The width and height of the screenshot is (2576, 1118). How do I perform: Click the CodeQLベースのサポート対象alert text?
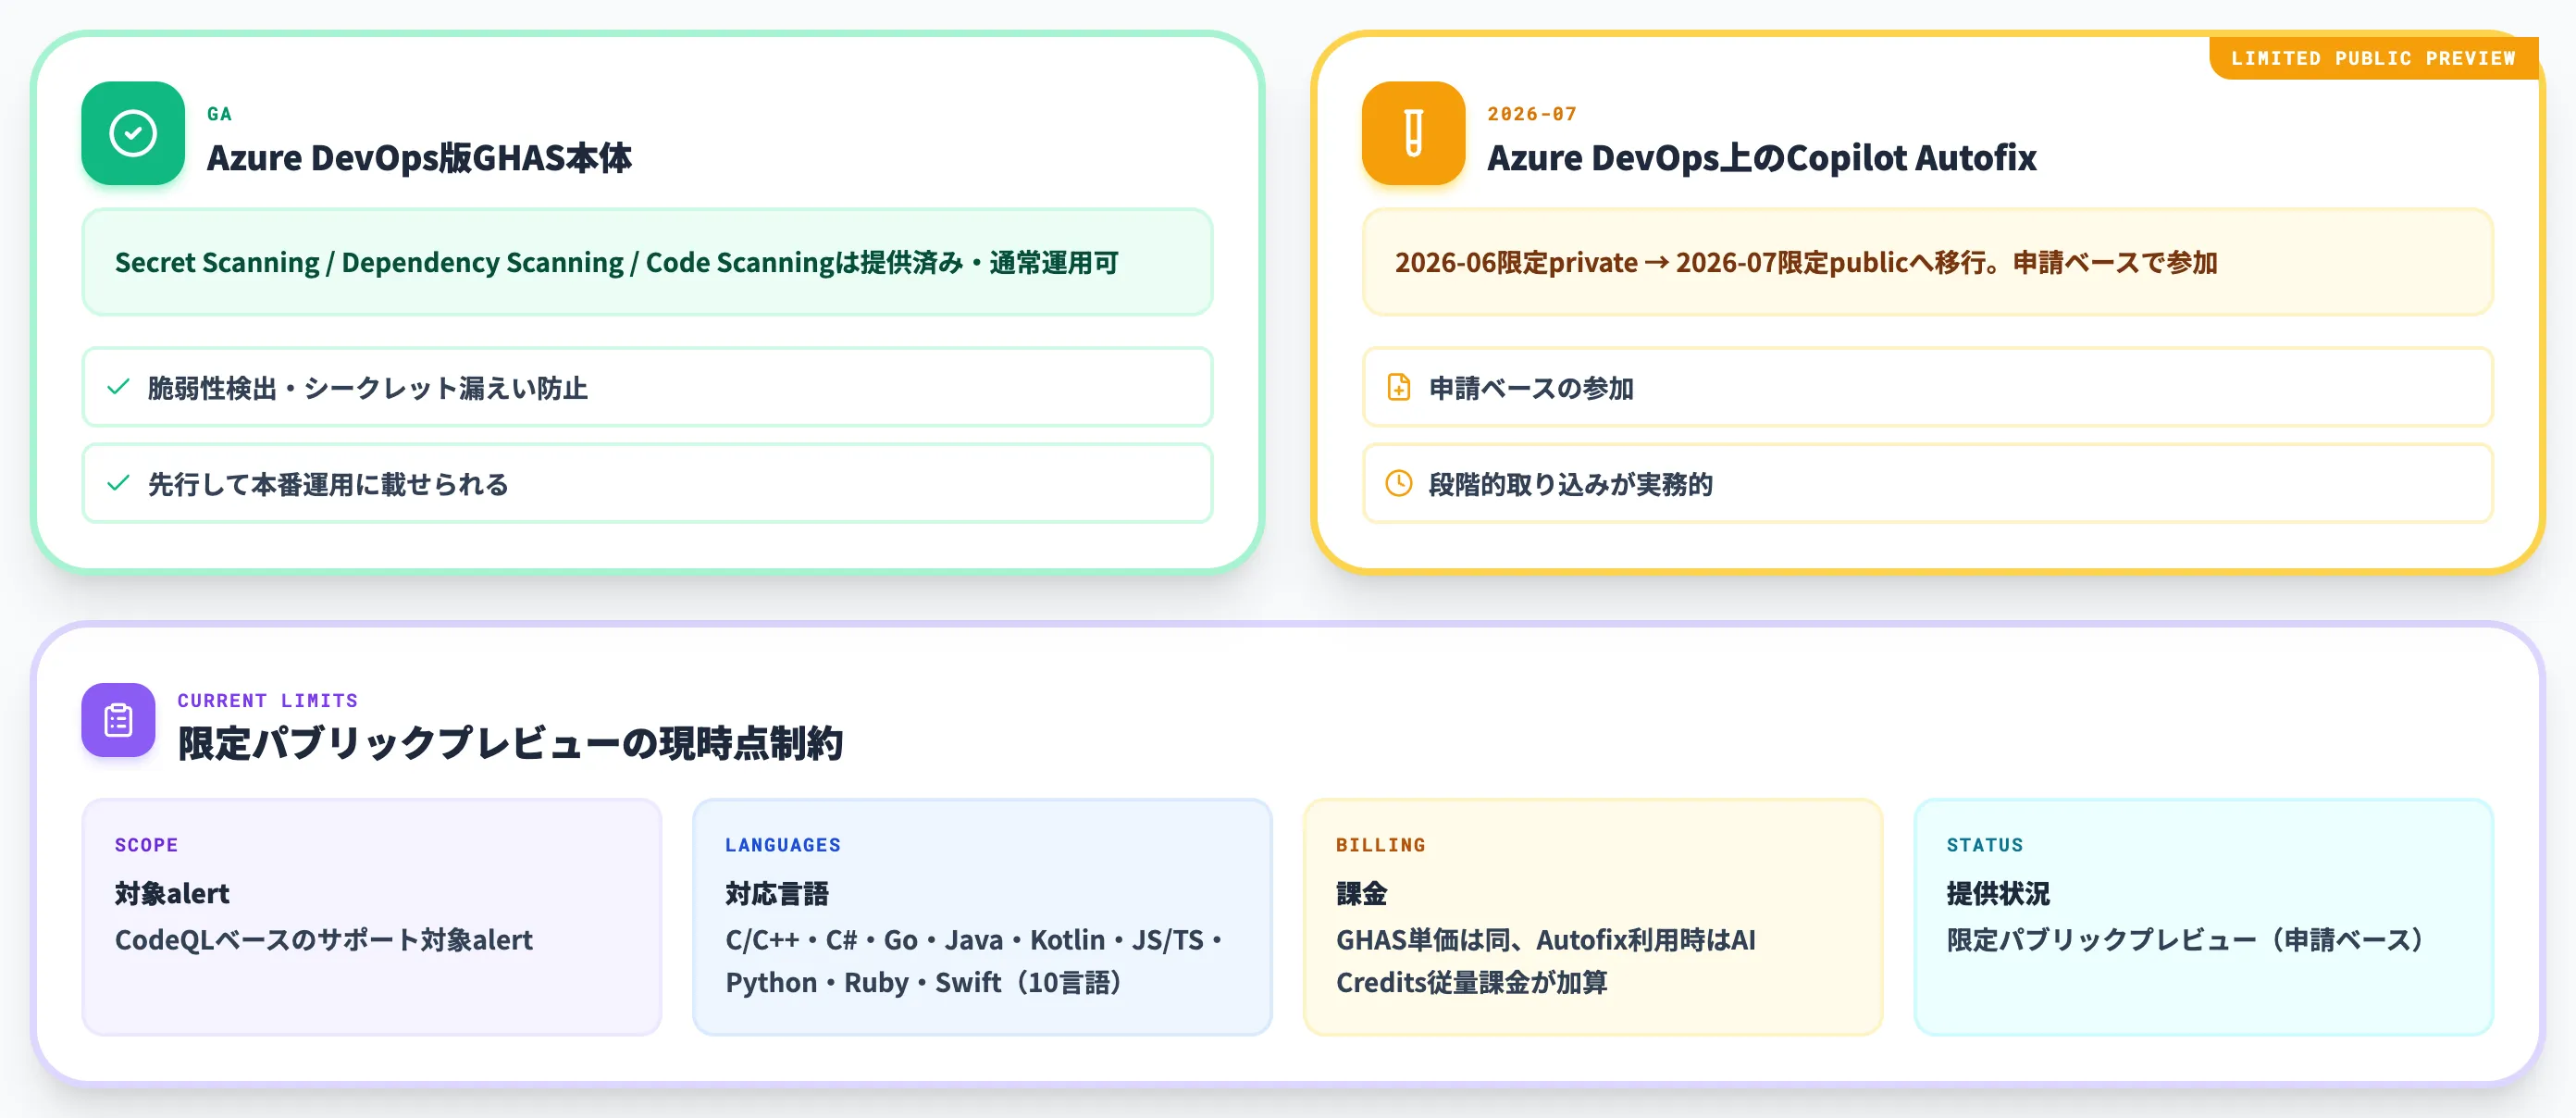(324, 940)
